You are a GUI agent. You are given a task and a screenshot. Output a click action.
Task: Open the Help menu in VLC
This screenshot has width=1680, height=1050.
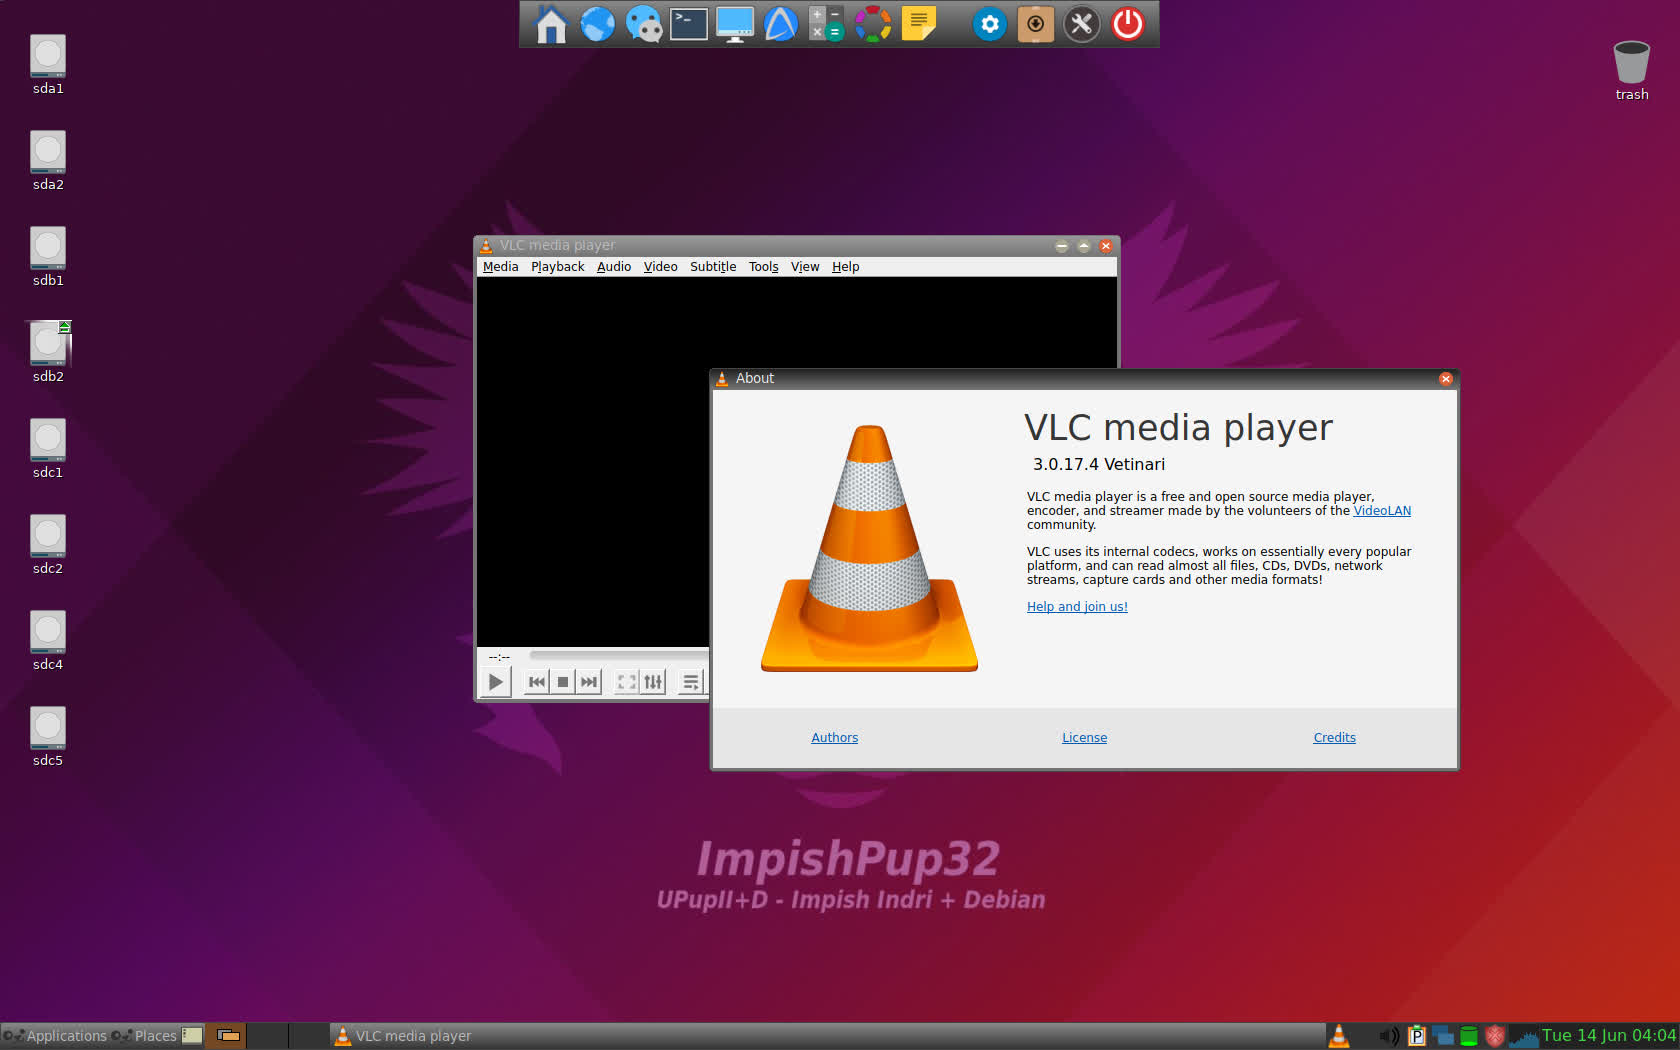point(846,267)
